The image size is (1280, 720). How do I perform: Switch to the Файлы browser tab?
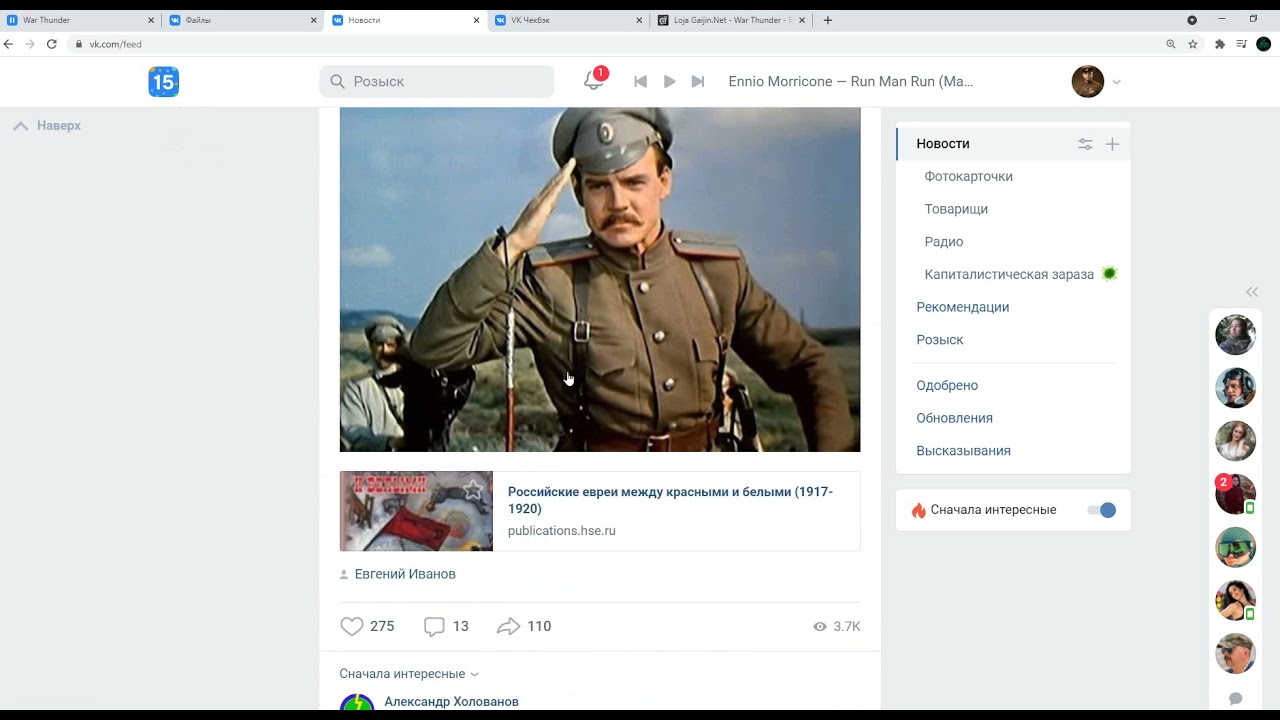coord(243,20)
